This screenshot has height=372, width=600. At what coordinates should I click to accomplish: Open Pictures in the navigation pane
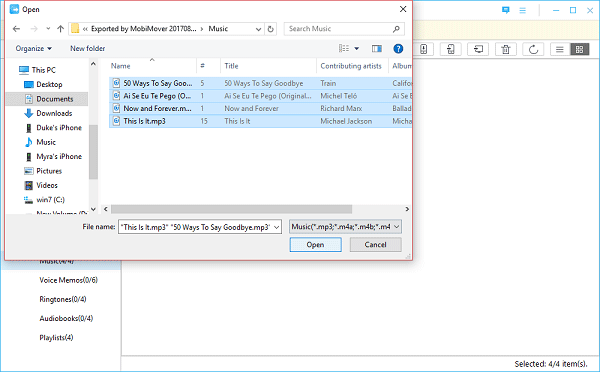click(x=49, y=171)
